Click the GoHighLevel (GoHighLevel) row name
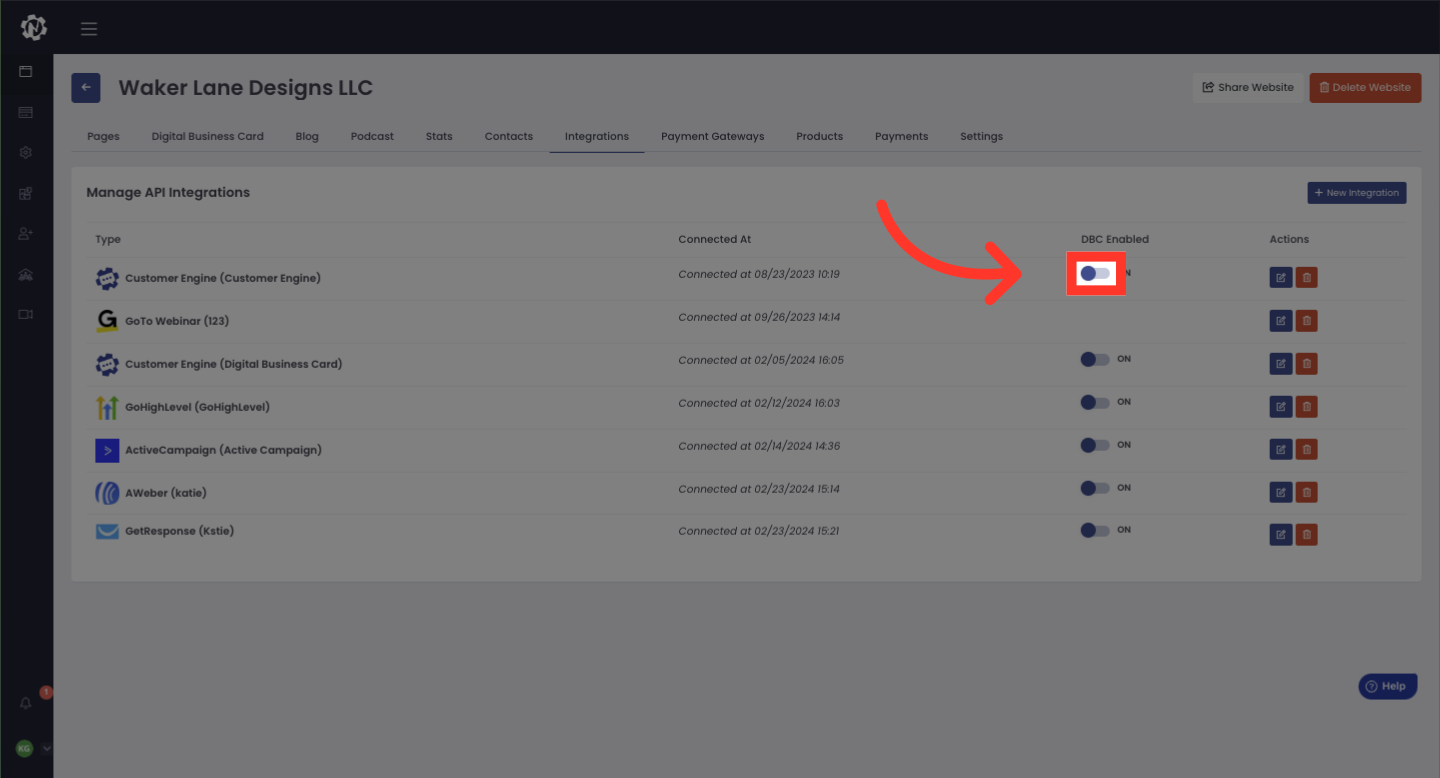This screenshot has width=1440, height=778. [197, 407]
